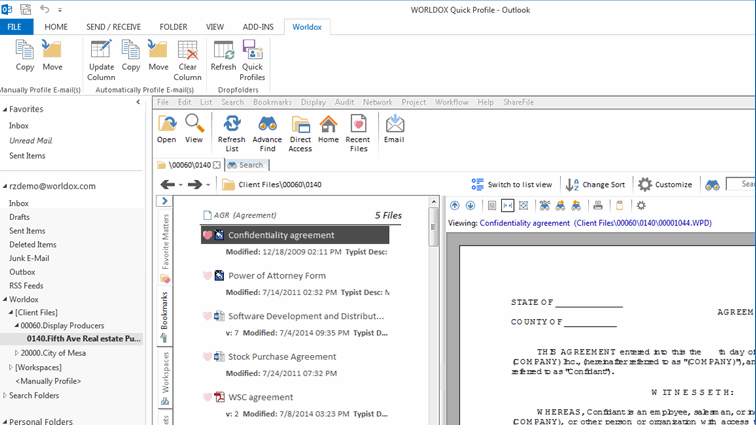Open the Worldox Workflow menu

(452, 102)
